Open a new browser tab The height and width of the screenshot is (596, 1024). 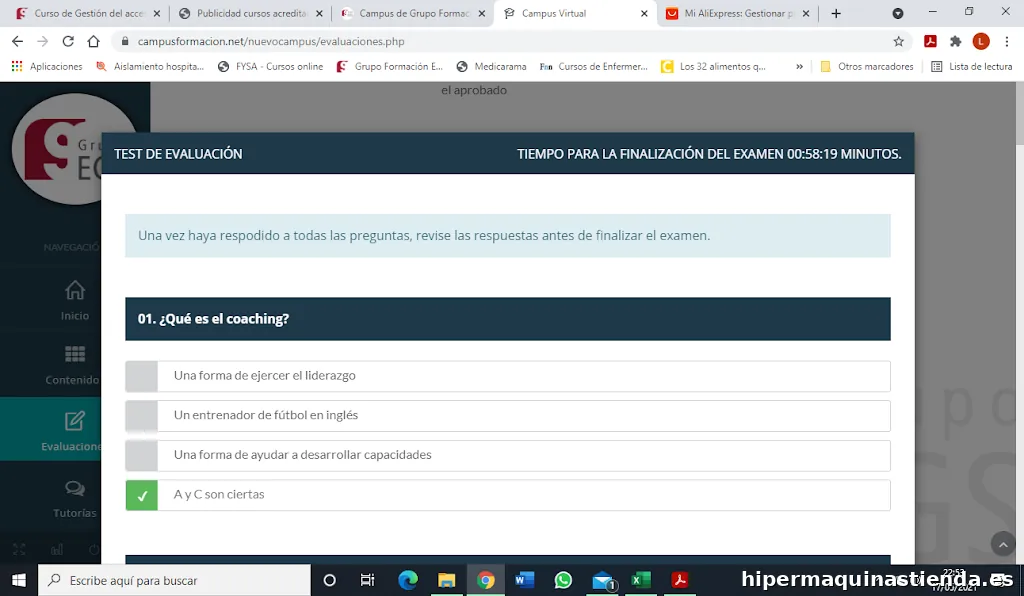(836, 13)
